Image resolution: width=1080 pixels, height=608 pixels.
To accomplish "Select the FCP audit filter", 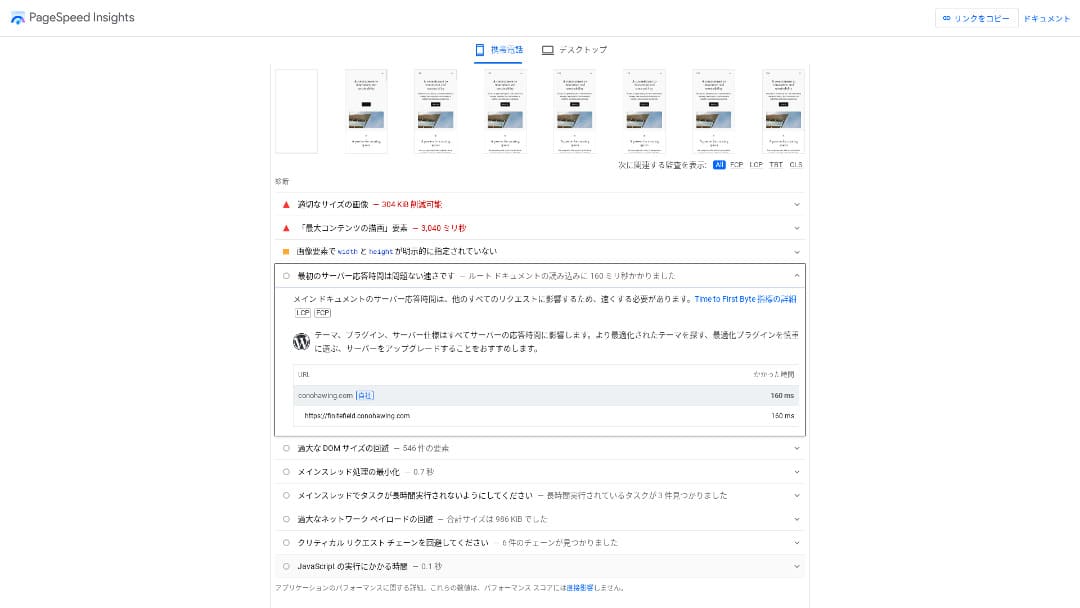I will [x=737, y=164].
